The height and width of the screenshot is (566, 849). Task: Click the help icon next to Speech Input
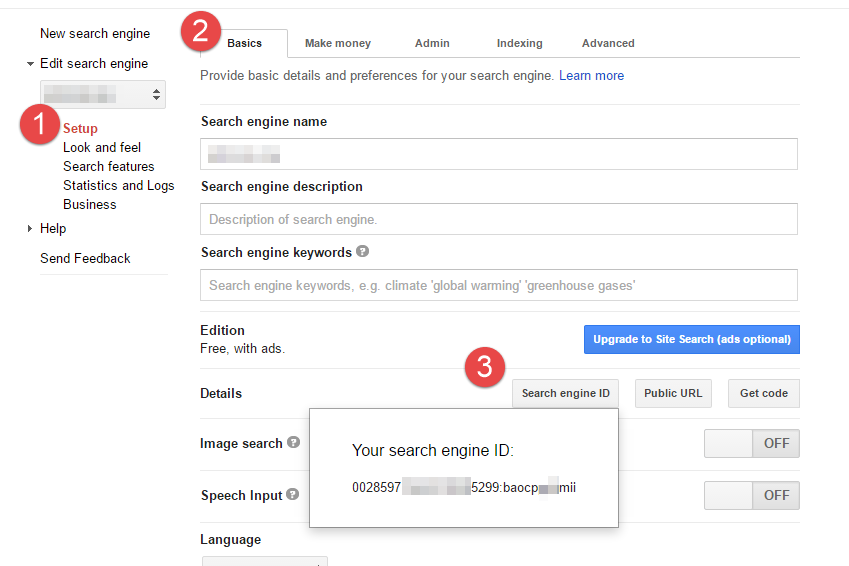(x=292, y=494)
